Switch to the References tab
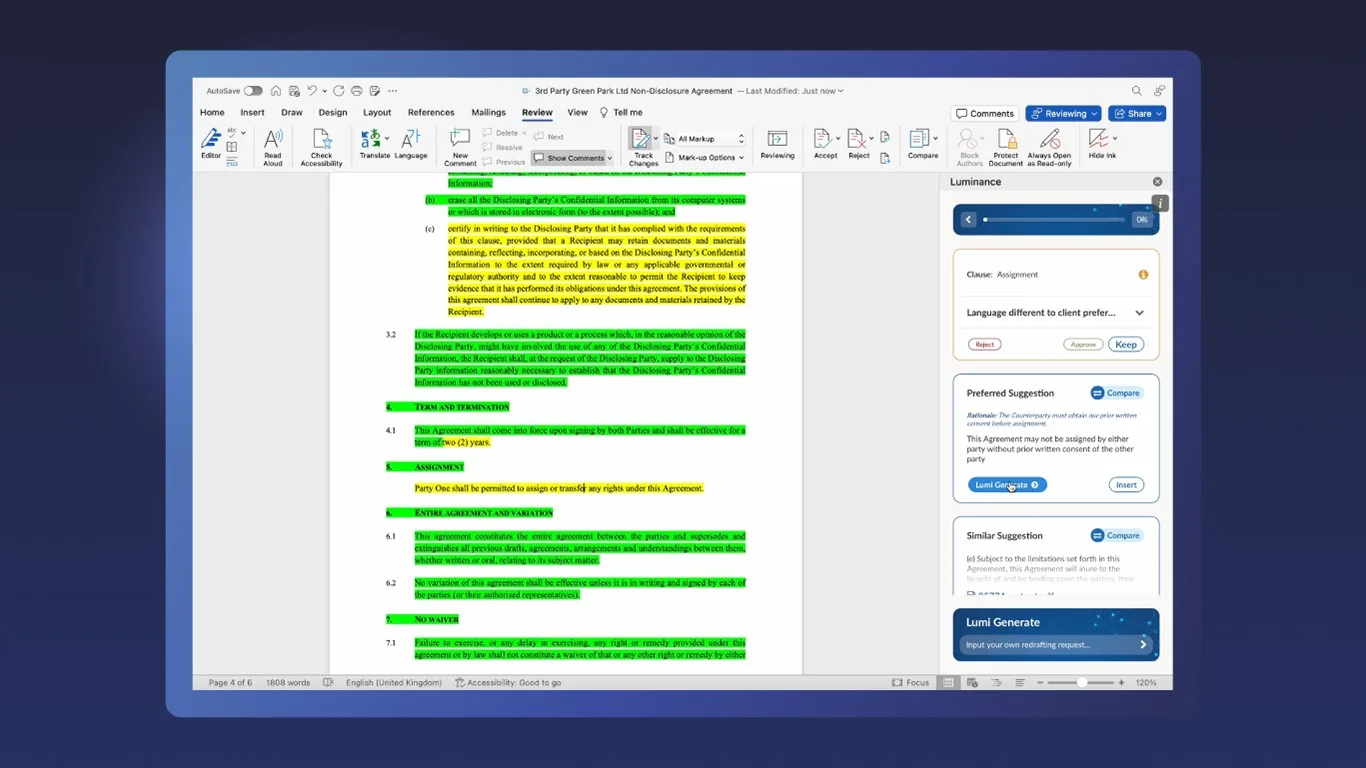The width and height of the screenshot is (1366, 768). [x=431, y=113]
